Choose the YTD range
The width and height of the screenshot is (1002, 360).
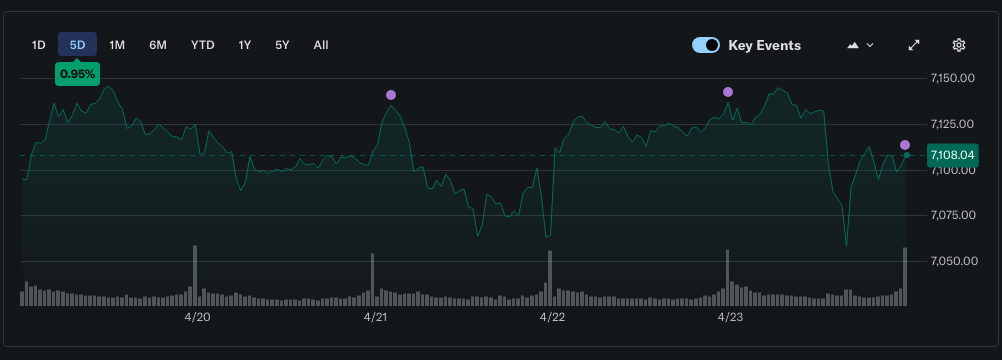203,45
